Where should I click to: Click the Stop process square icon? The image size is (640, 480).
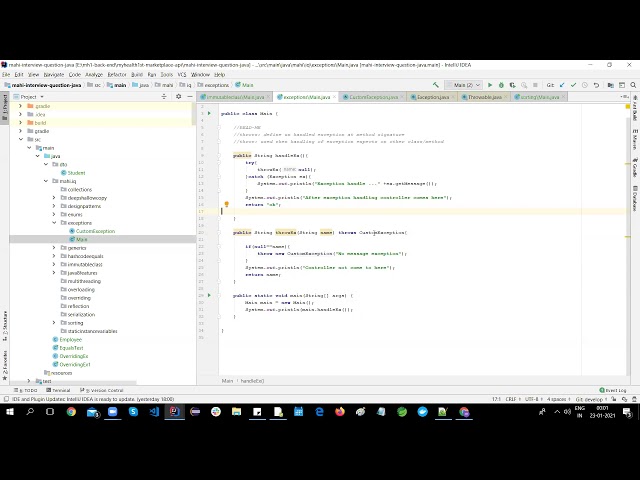[x=535, y=85]
